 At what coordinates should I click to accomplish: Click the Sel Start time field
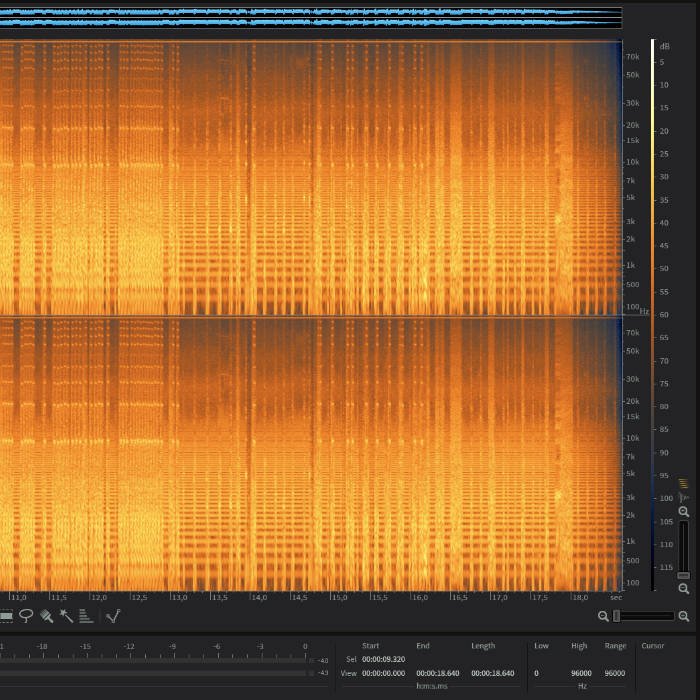pyautogui.click(x=383, y=660)
